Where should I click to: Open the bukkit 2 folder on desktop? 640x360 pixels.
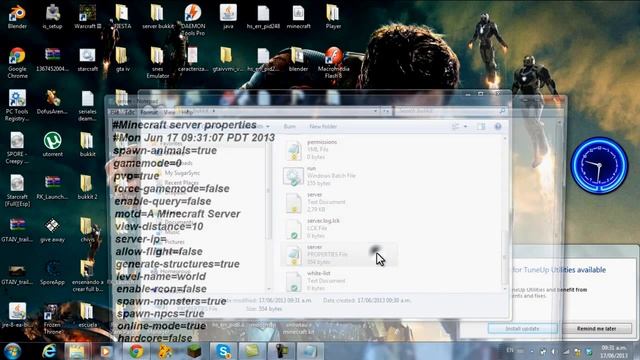tap(87, 187)
